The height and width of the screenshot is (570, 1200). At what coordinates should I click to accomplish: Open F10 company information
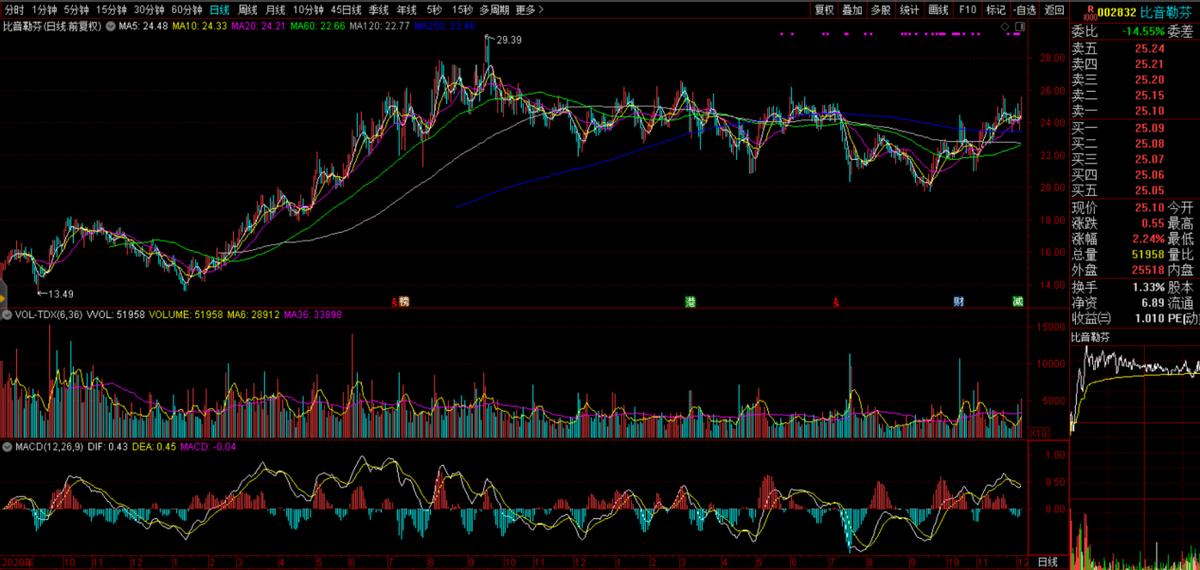[967, 9]
